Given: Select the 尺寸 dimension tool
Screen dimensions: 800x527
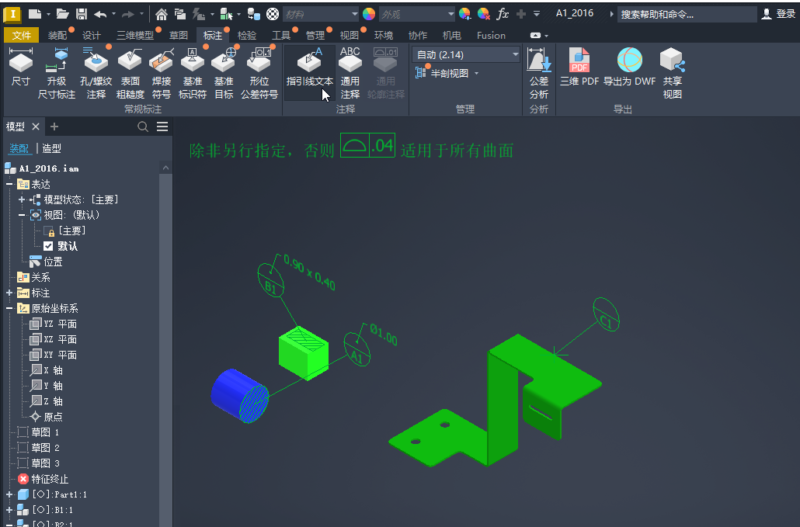Looking at the screenshot, I should click(21, 67).
